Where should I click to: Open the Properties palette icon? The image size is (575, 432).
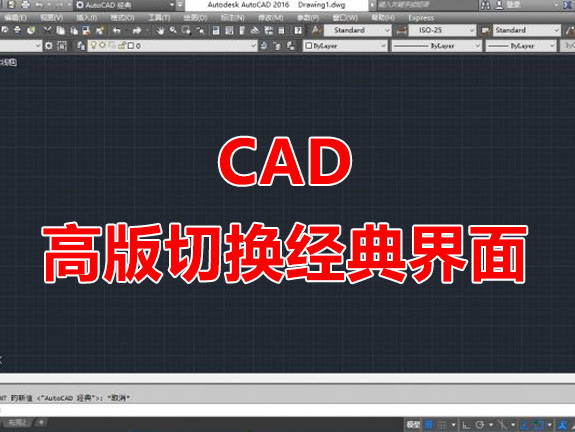pos(216,30)
